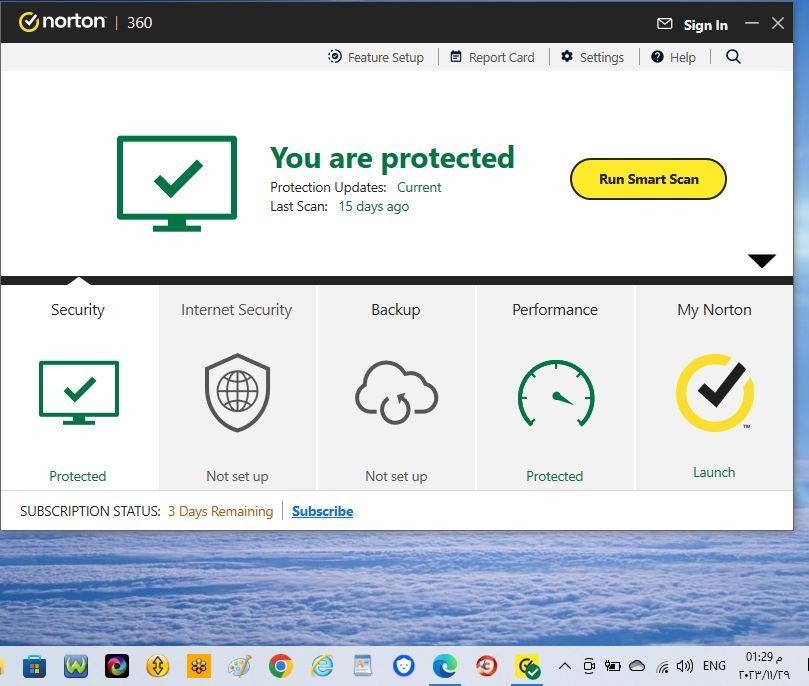Show hidden tray icons chevron
Image resolution: width=809 pixels, height=686 pixels.
pos(564,666)
